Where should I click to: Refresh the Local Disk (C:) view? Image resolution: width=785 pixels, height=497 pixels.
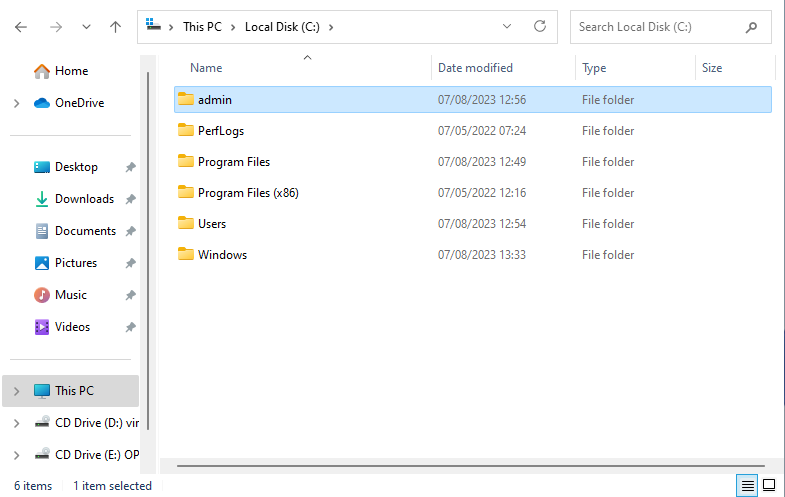coord(540,27)
